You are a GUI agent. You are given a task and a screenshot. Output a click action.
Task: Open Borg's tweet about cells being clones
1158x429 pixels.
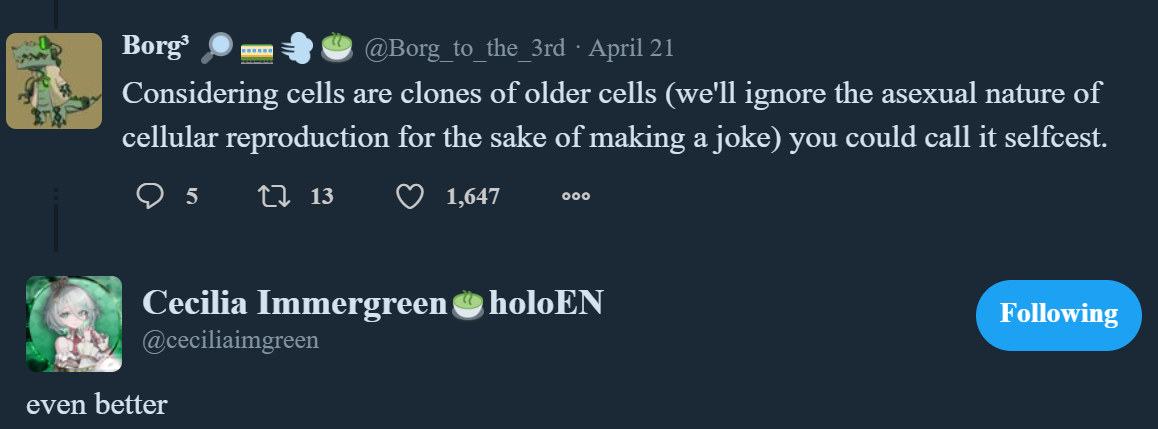click(614, 117)
